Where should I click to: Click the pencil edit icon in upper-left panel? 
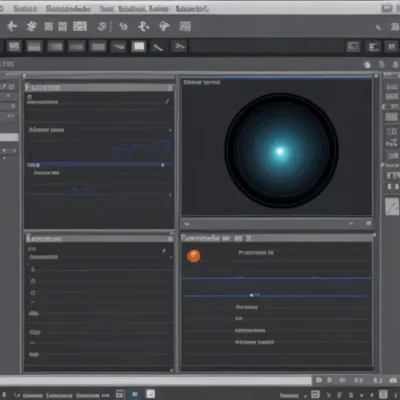click(167, 101)
